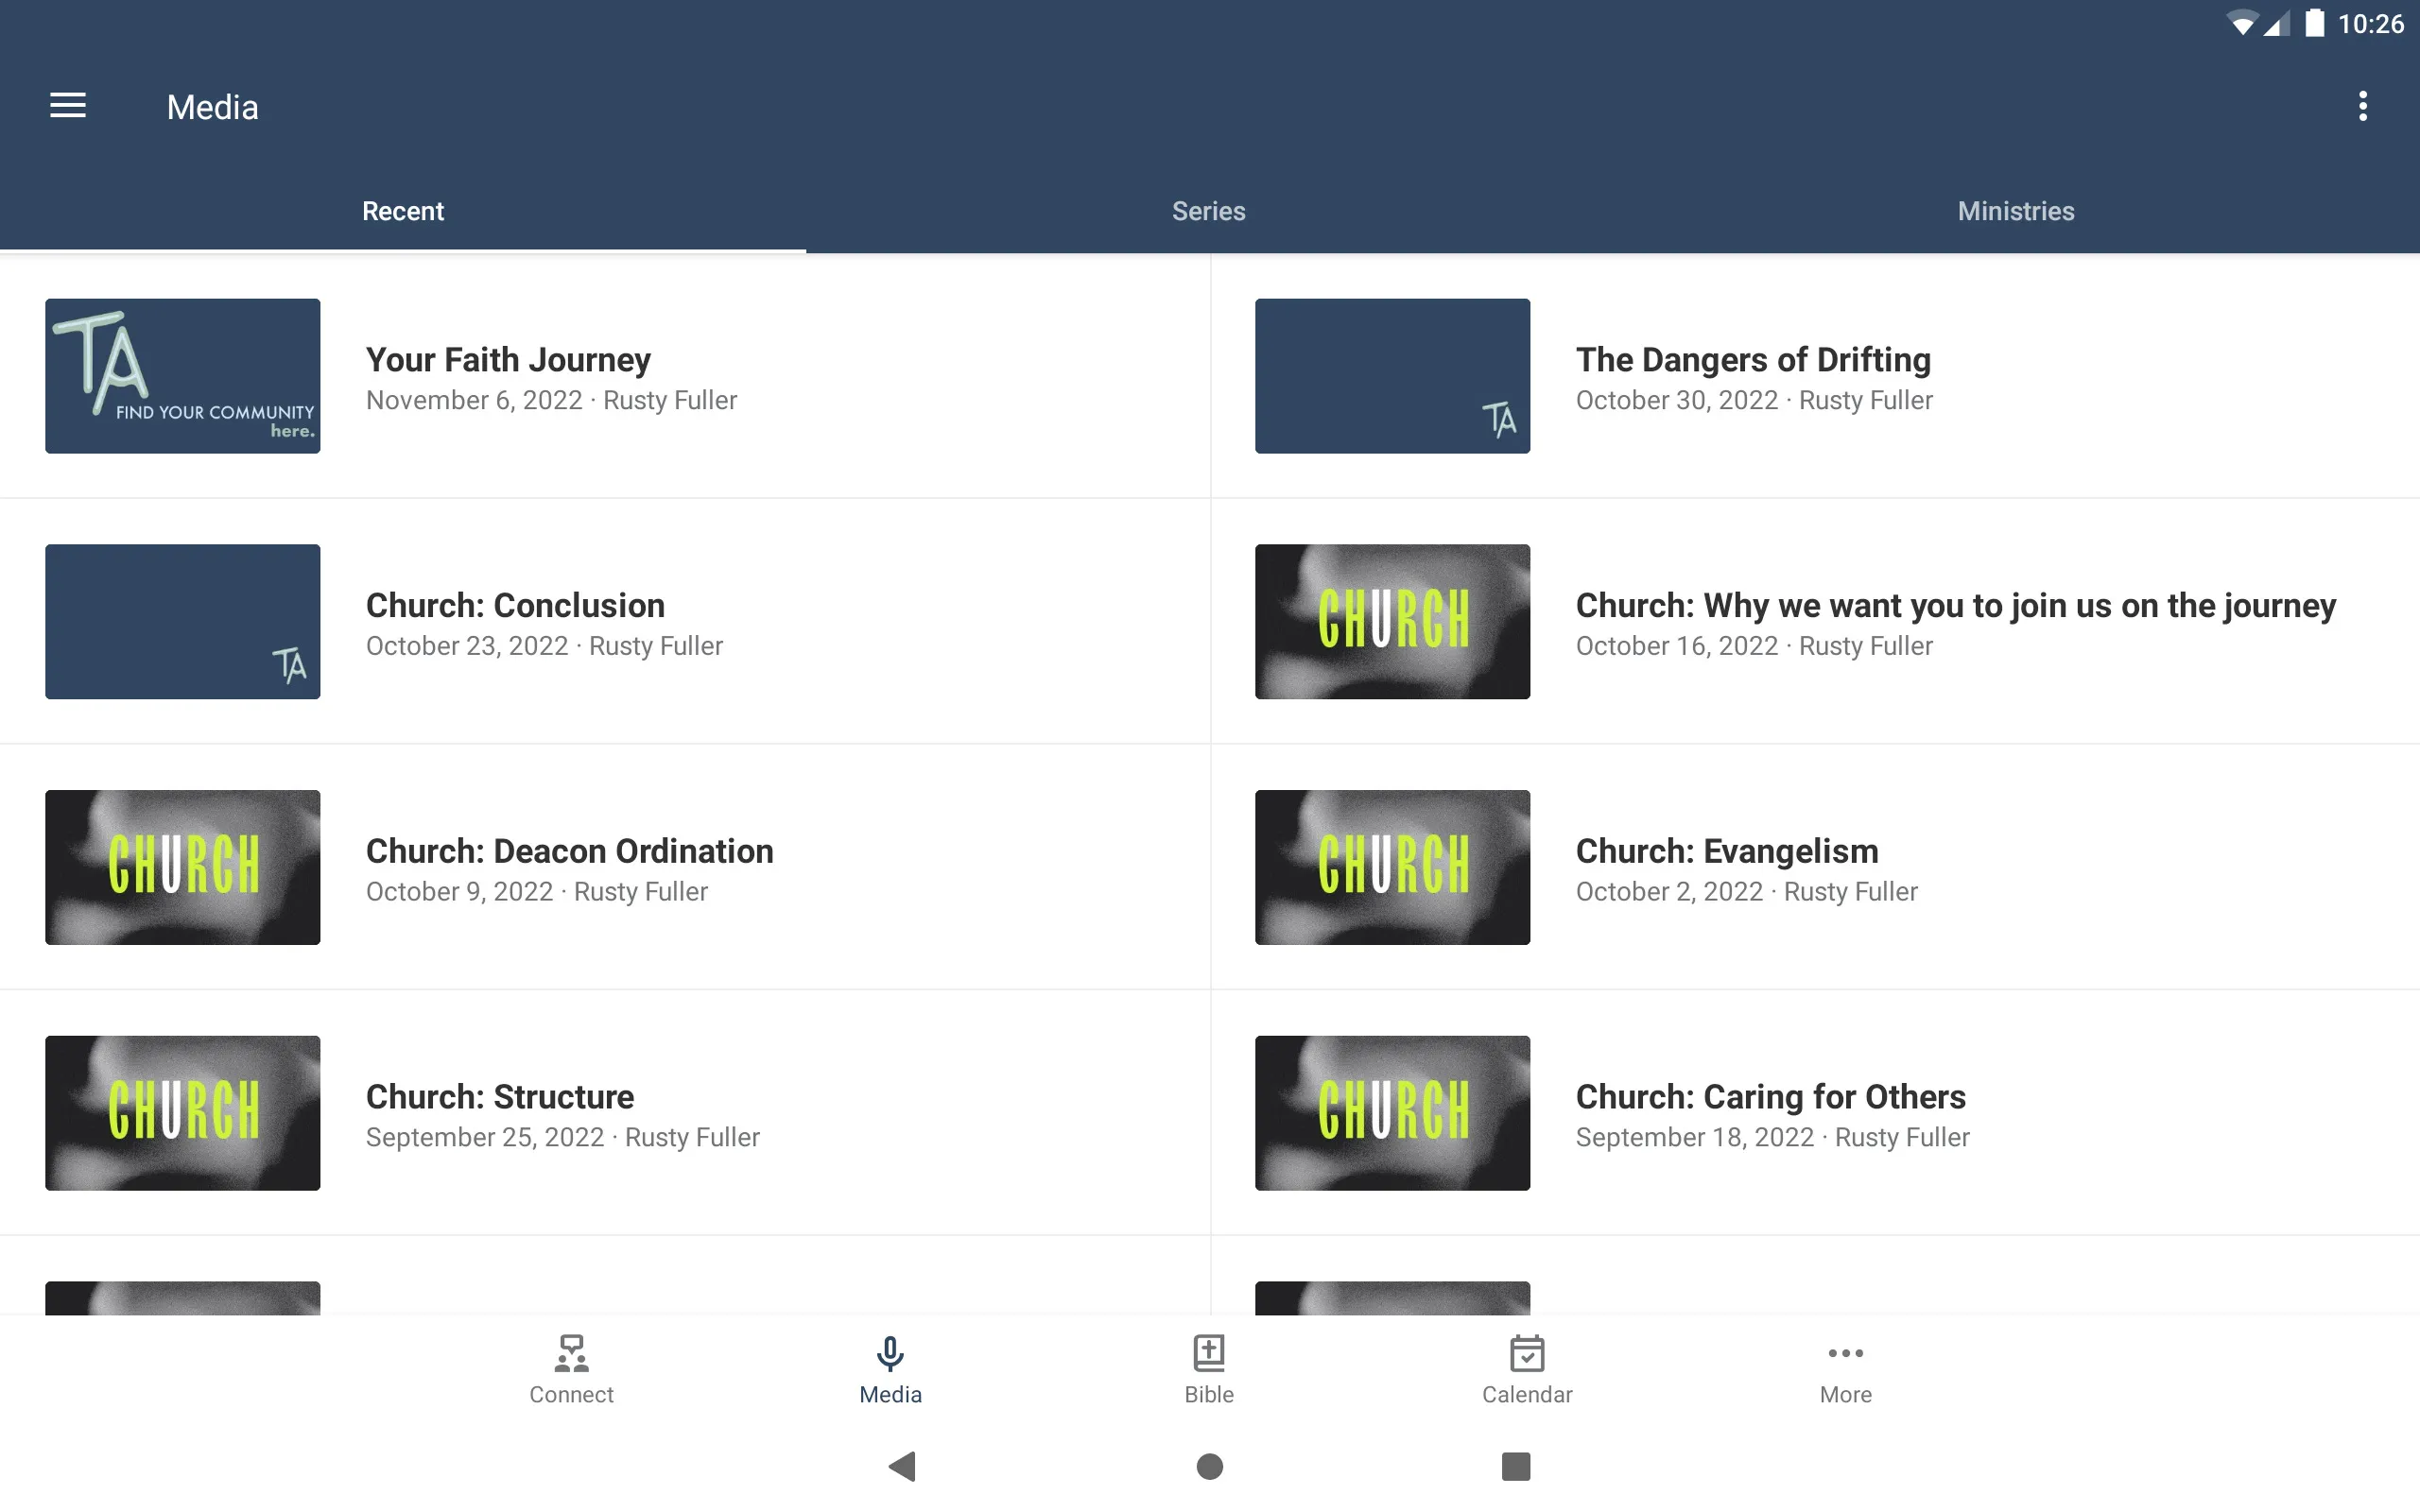
Task: Select Church Conclusion sermon thumbnail
Action: coord(183,620)
